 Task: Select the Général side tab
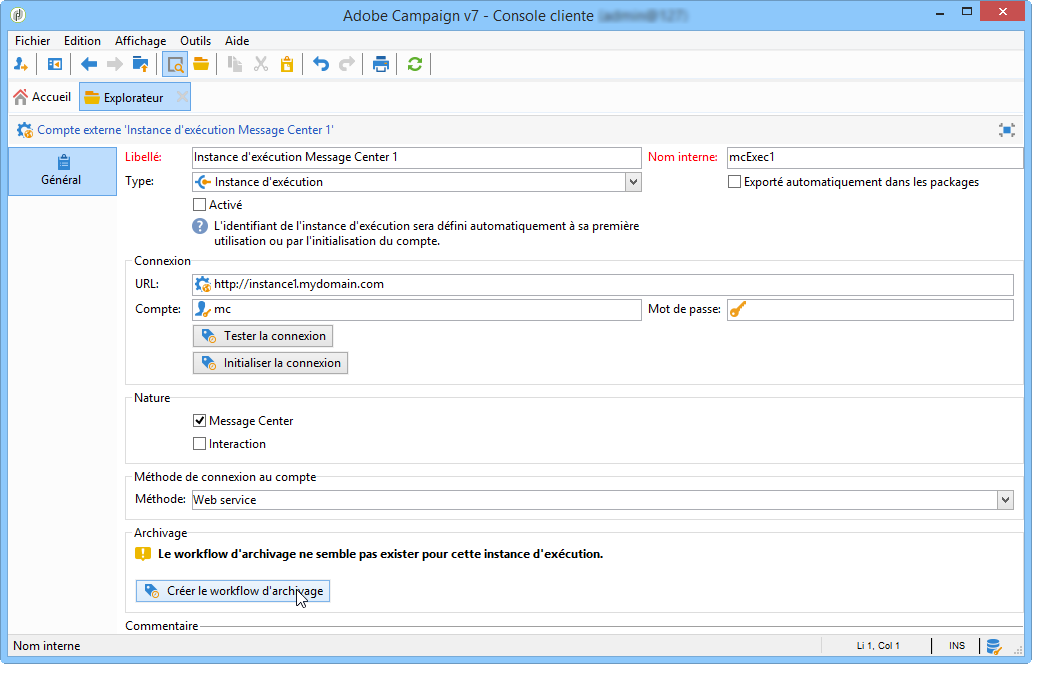pos(61,171)
